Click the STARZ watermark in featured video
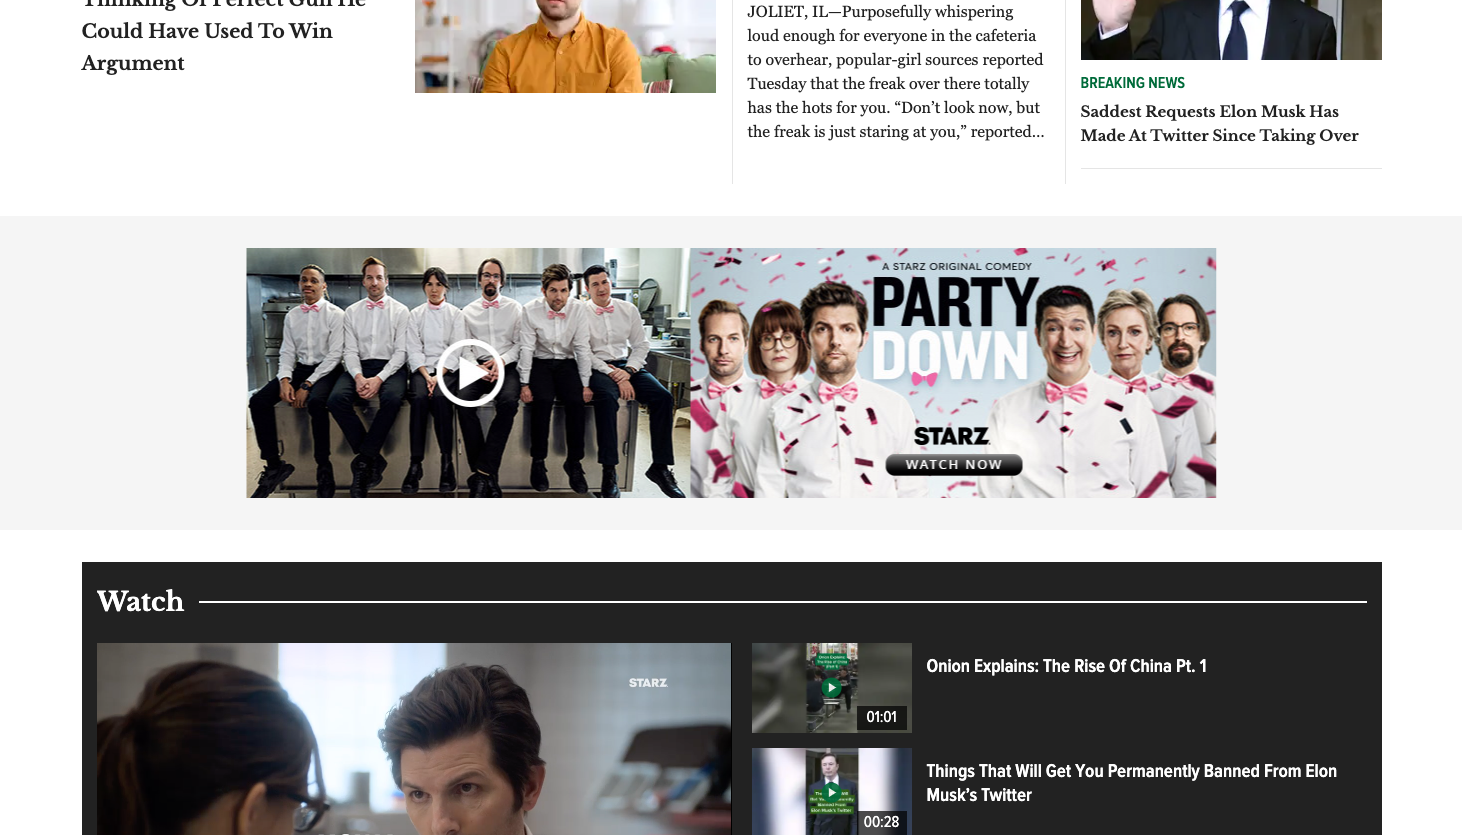Image resolution: width=1462 pixels, height=835 pixels. 648,683
